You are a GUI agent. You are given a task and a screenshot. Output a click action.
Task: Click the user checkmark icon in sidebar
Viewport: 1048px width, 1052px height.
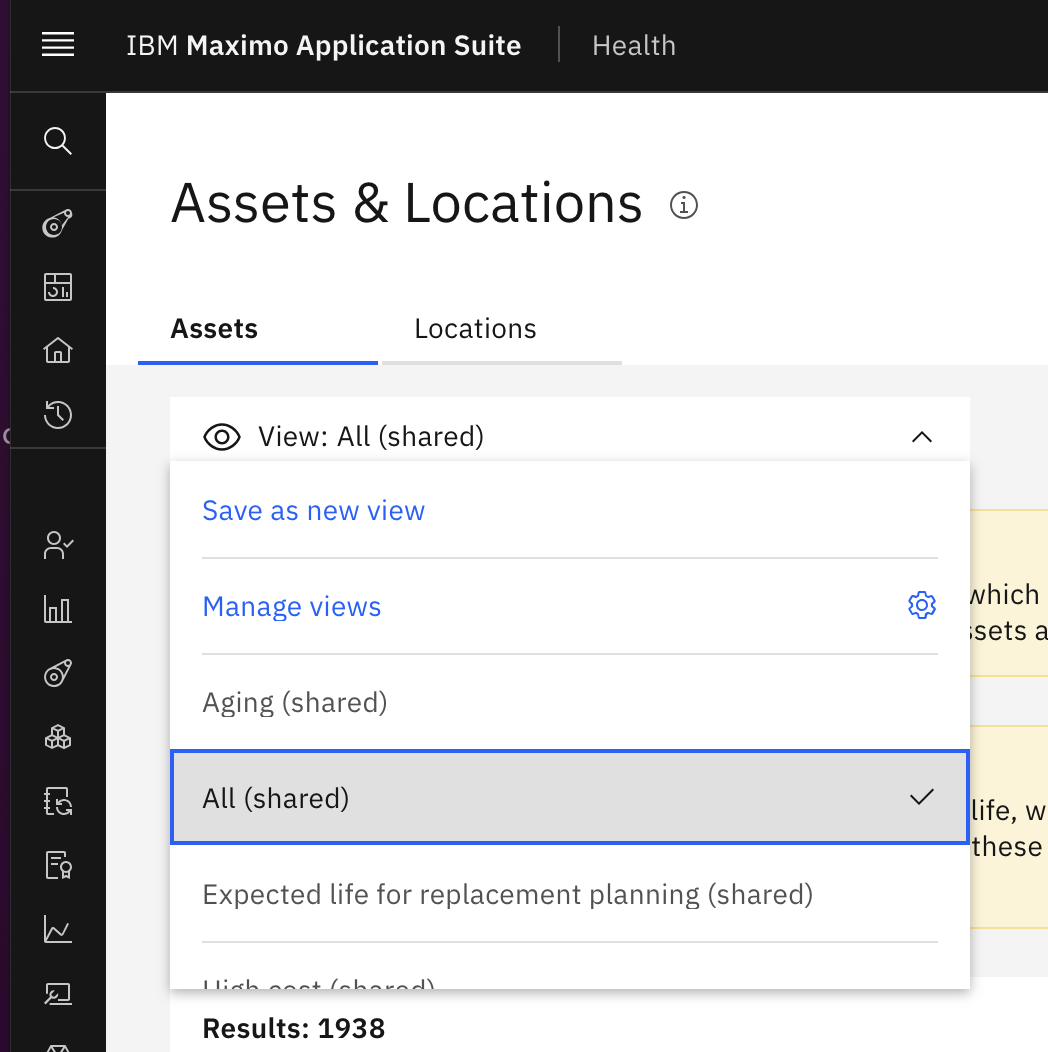click(x=58, y=545)
